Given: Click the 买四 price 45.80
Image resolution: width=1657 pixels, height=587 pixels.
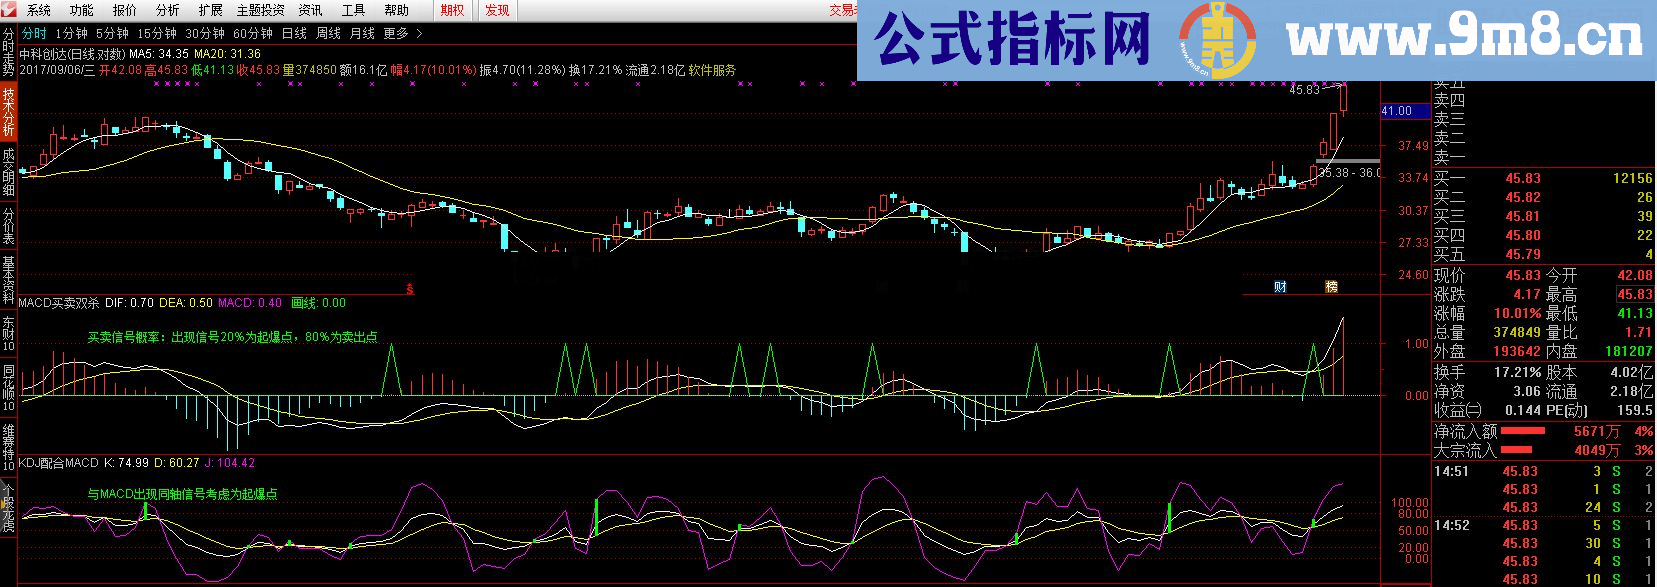Looking at the screenshot, I should (x=1523, y=235).
